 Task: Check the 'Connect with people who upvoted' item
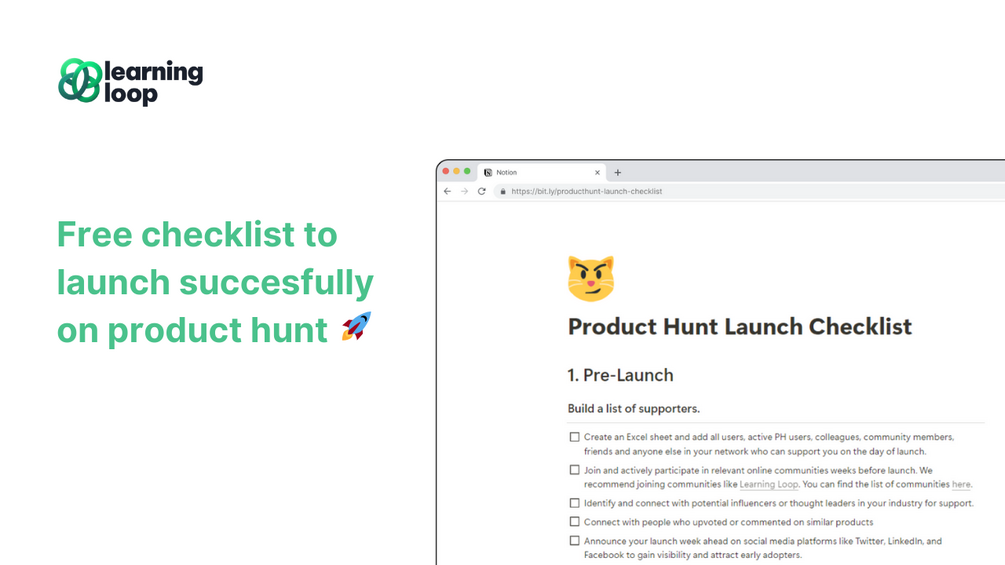pos(574,522)
